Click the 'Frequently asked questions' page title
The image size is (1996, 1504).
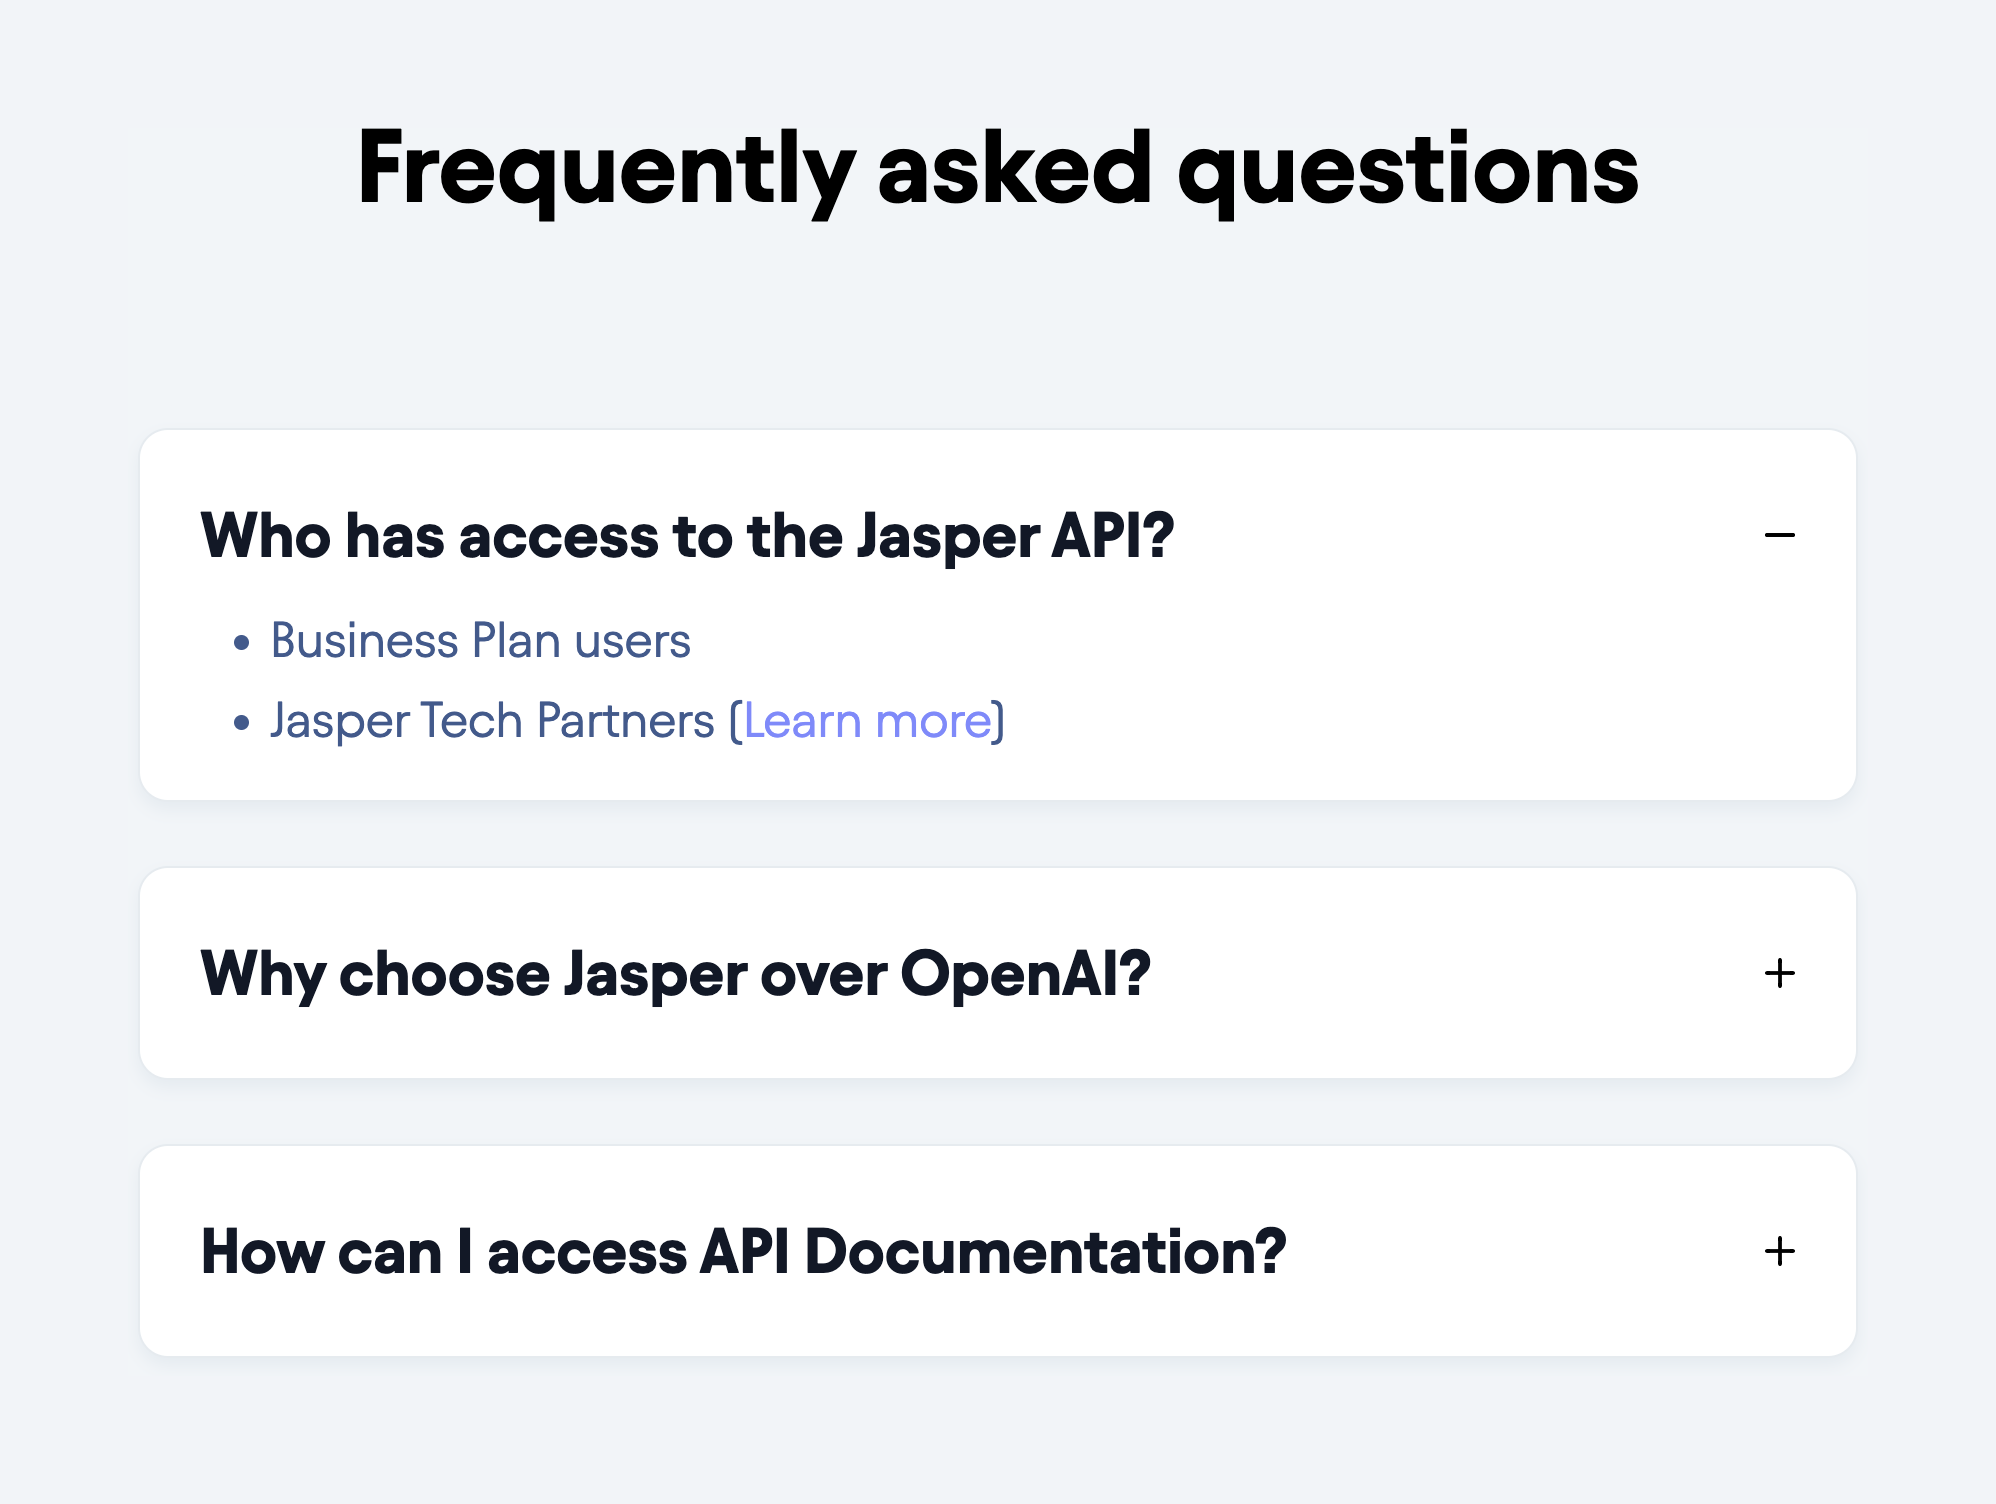click(998, 172)
